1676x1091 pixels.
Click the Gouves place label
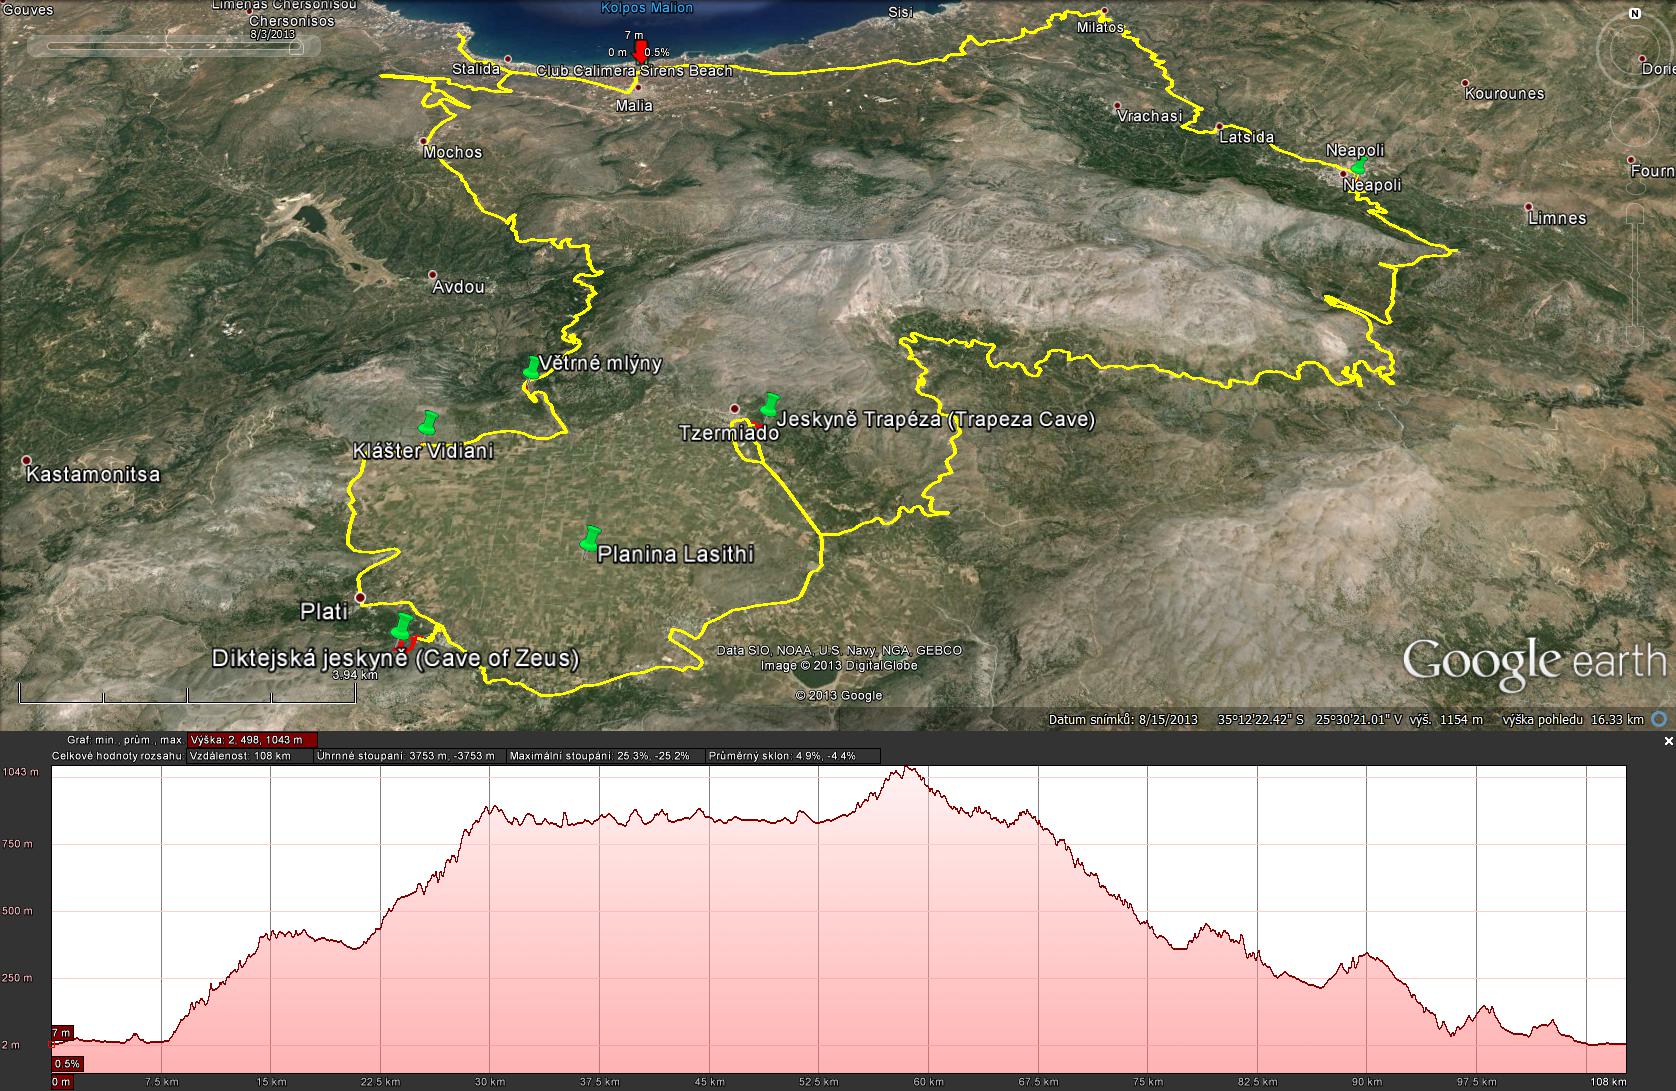tap(27, 9)
